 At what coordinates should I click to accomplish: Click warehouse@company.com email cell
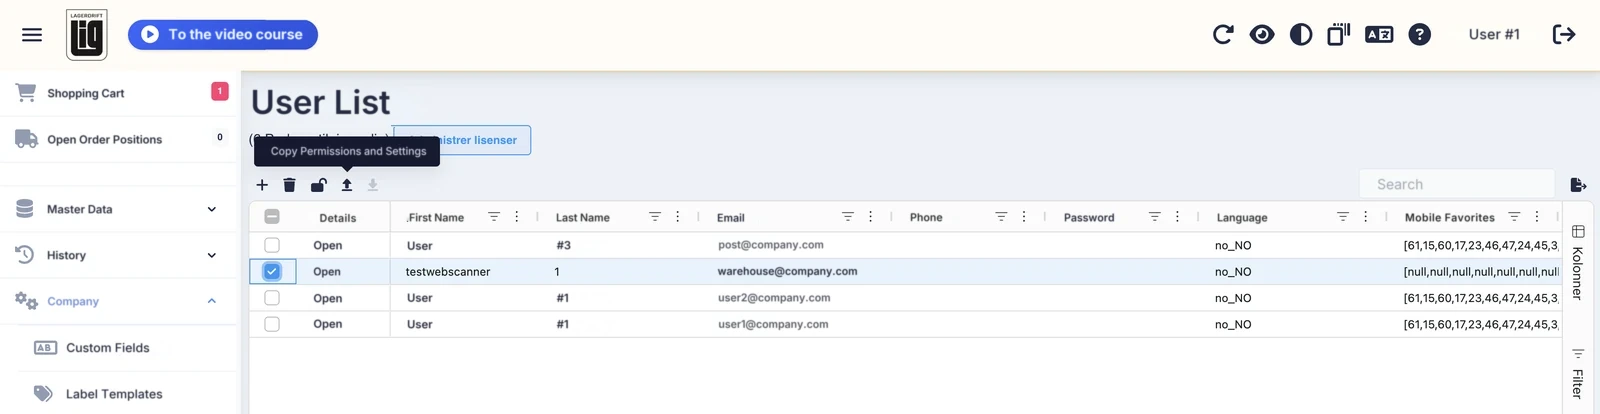click(787, 271)
